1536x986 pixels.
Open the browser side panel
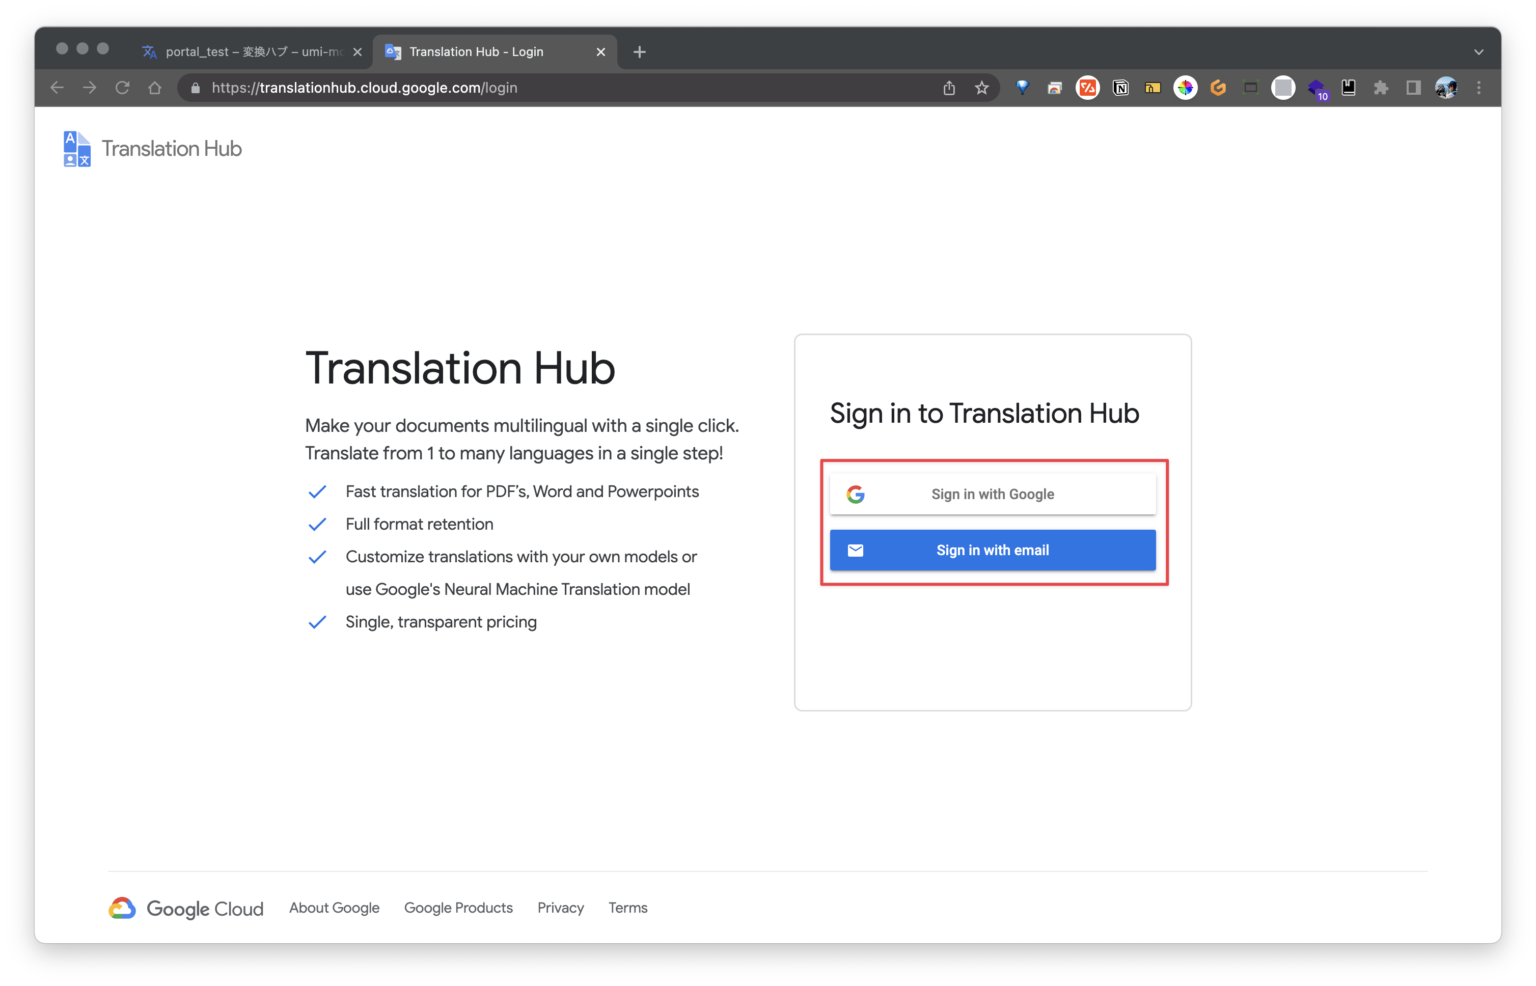1413,87
